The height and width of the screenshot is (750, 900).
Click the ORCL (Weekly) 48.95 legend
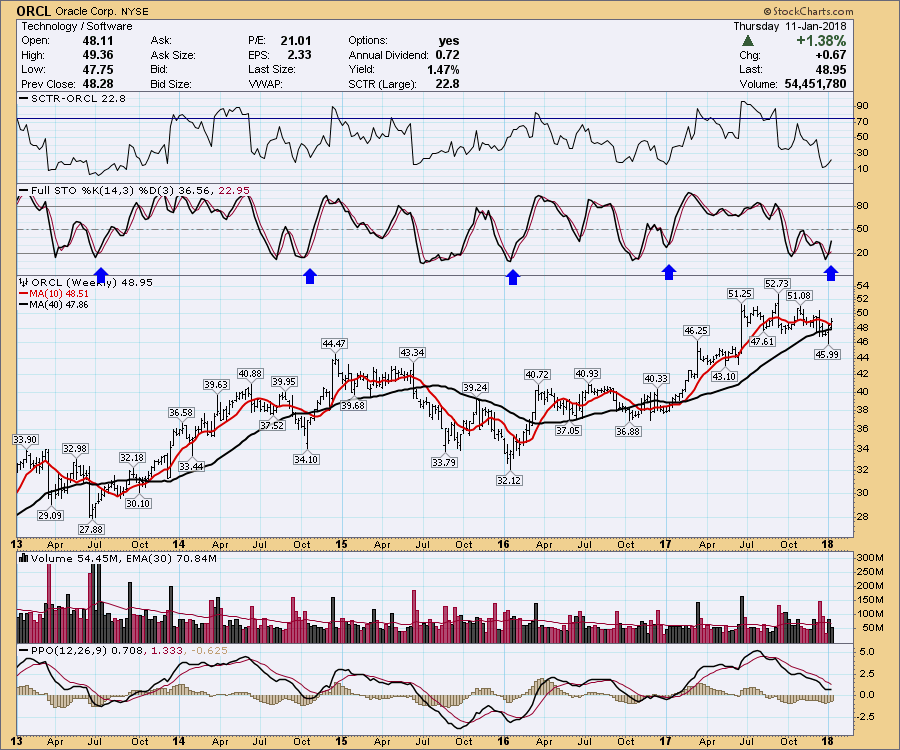pos(86,282)
